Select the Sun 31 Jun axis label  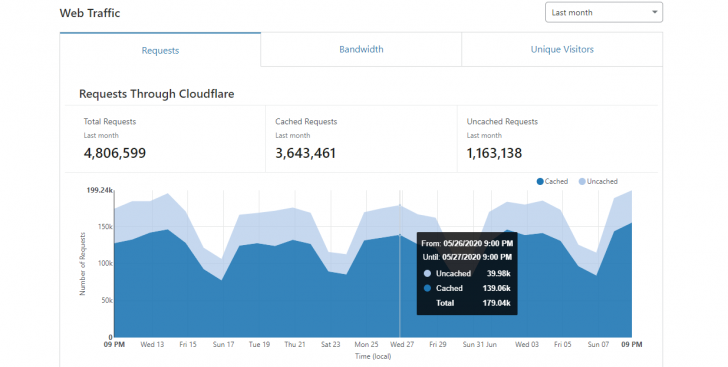pos(480,344)
